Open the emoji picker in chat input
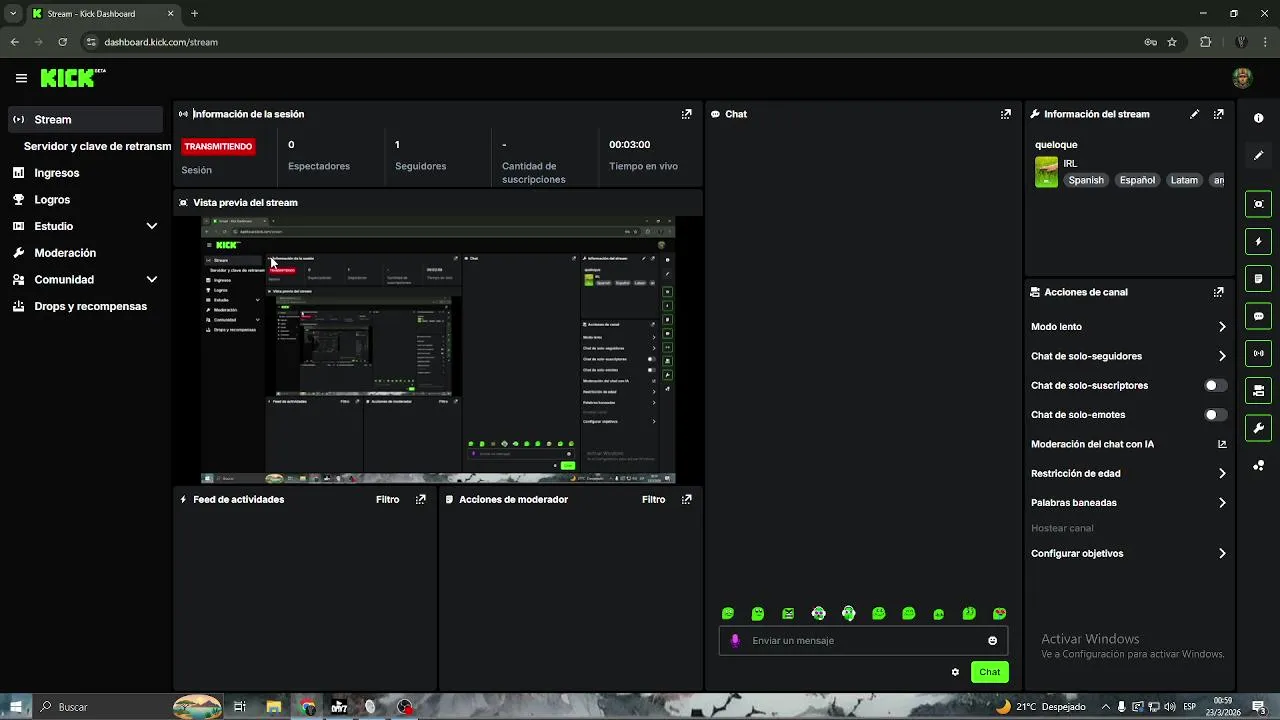The height and width of the screenshot is (720, 1280). [x=992, y=641]
